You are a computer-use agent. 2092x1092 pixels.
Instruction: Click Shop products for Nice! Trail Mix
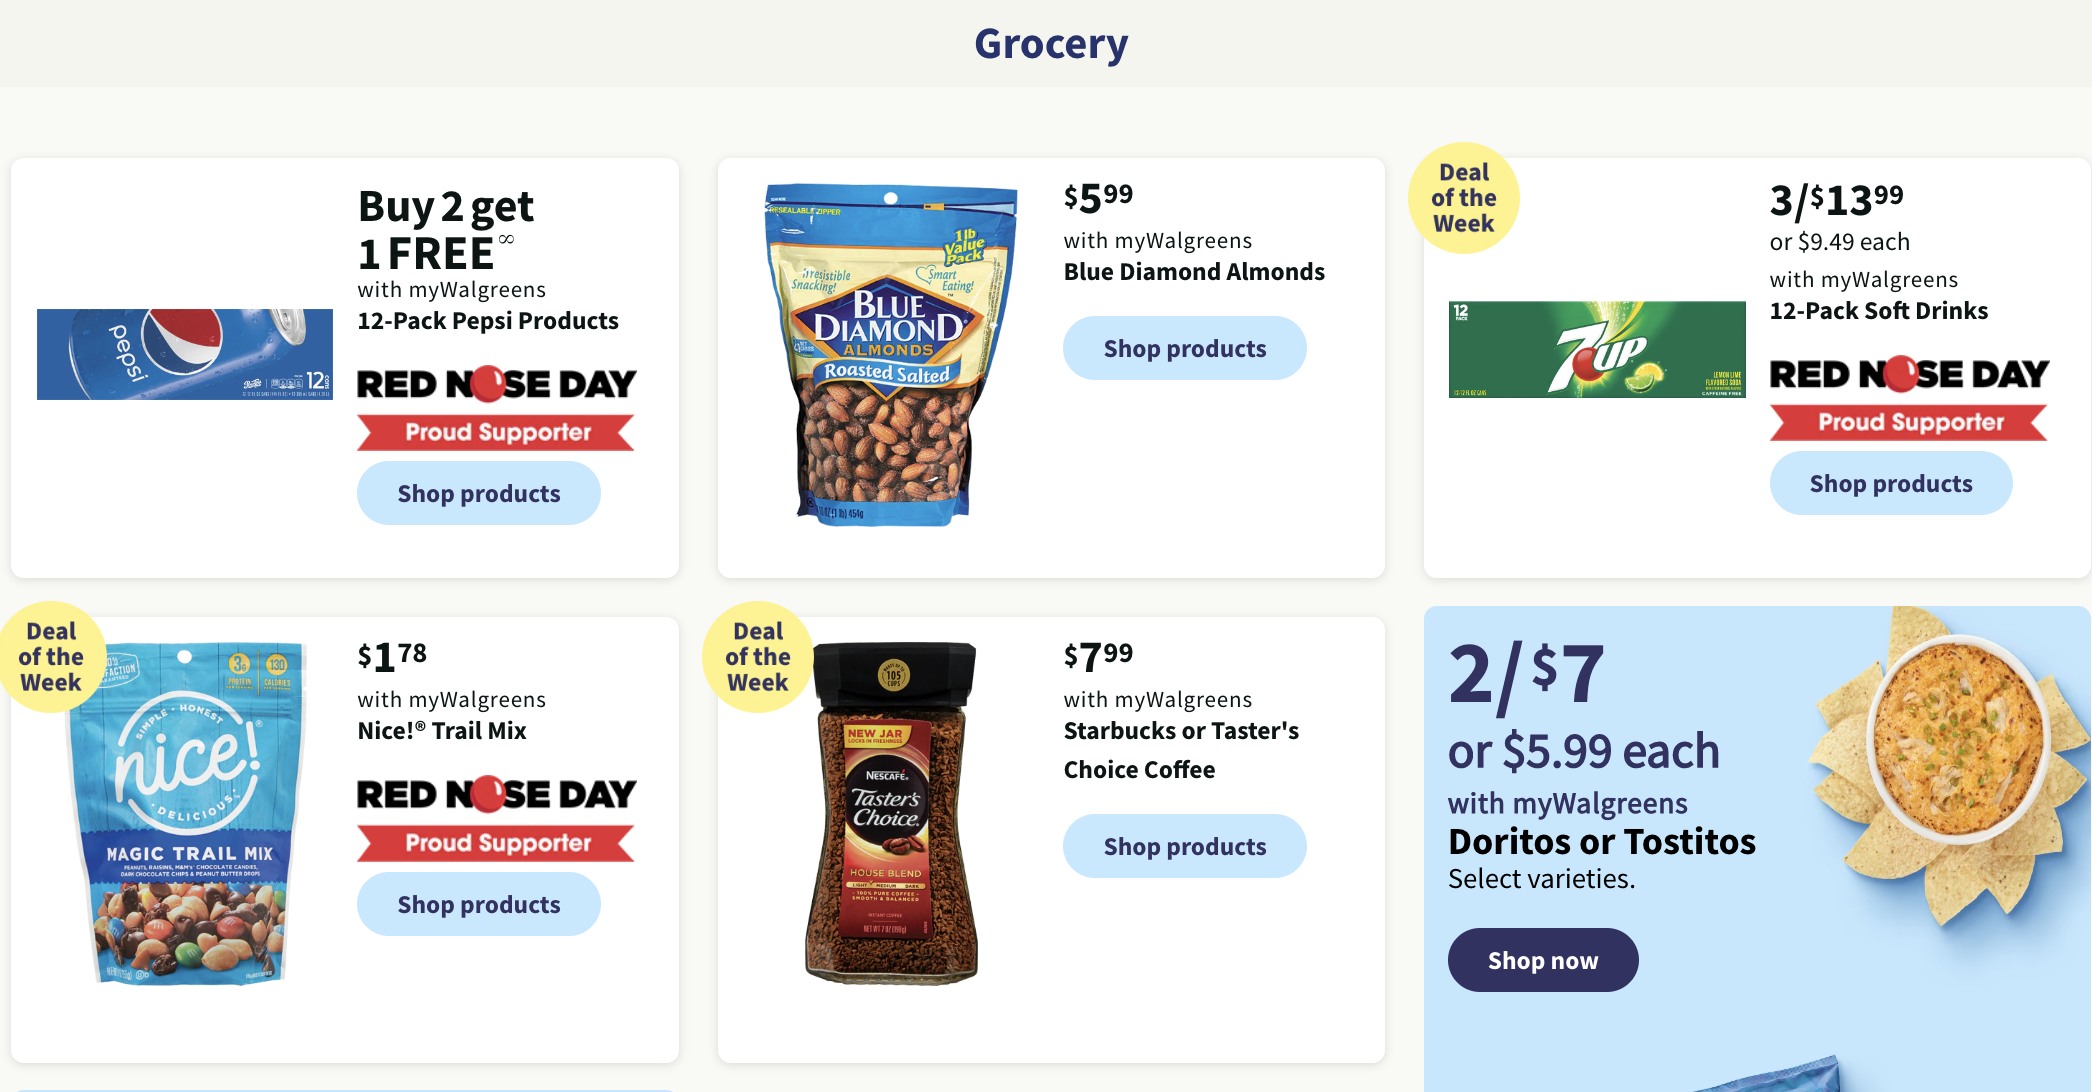pos(478,903)
